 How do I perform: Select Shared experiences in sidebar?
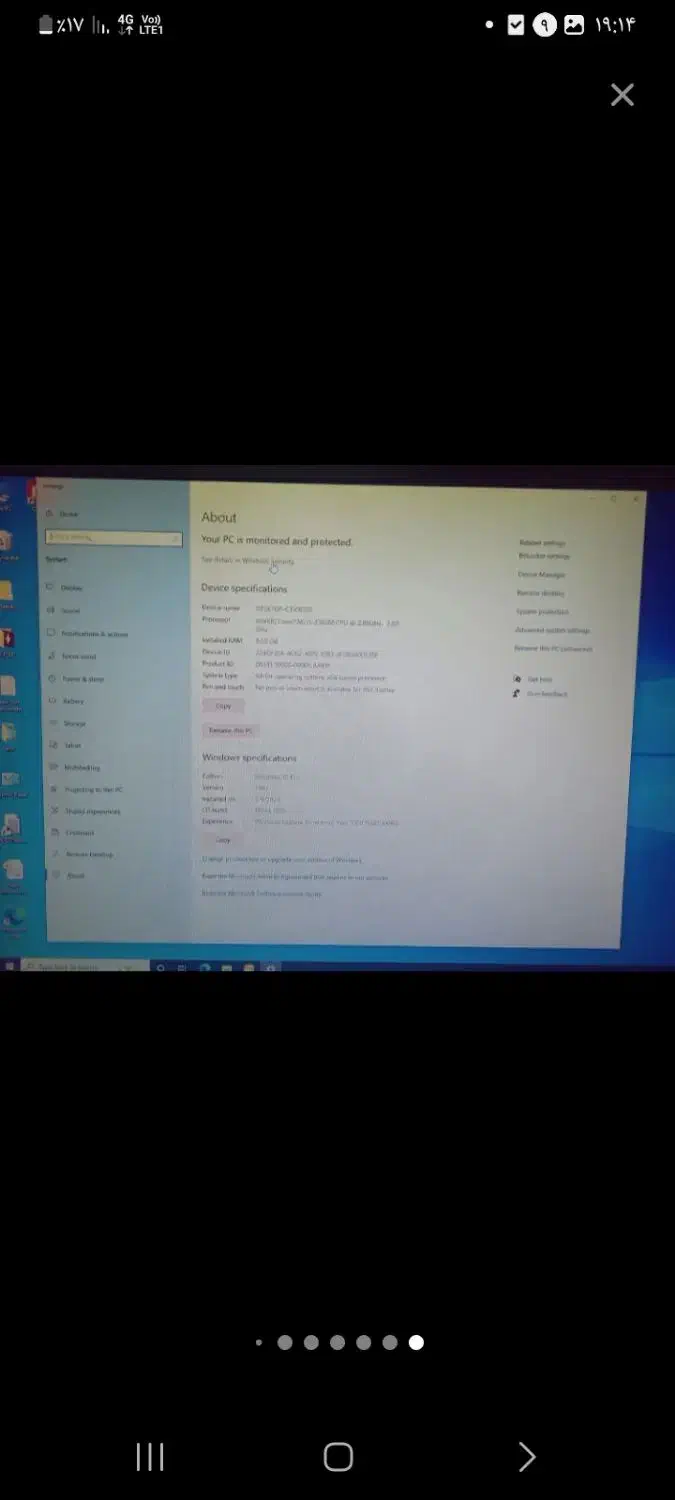pyautogui.click(x=85, y=811)
